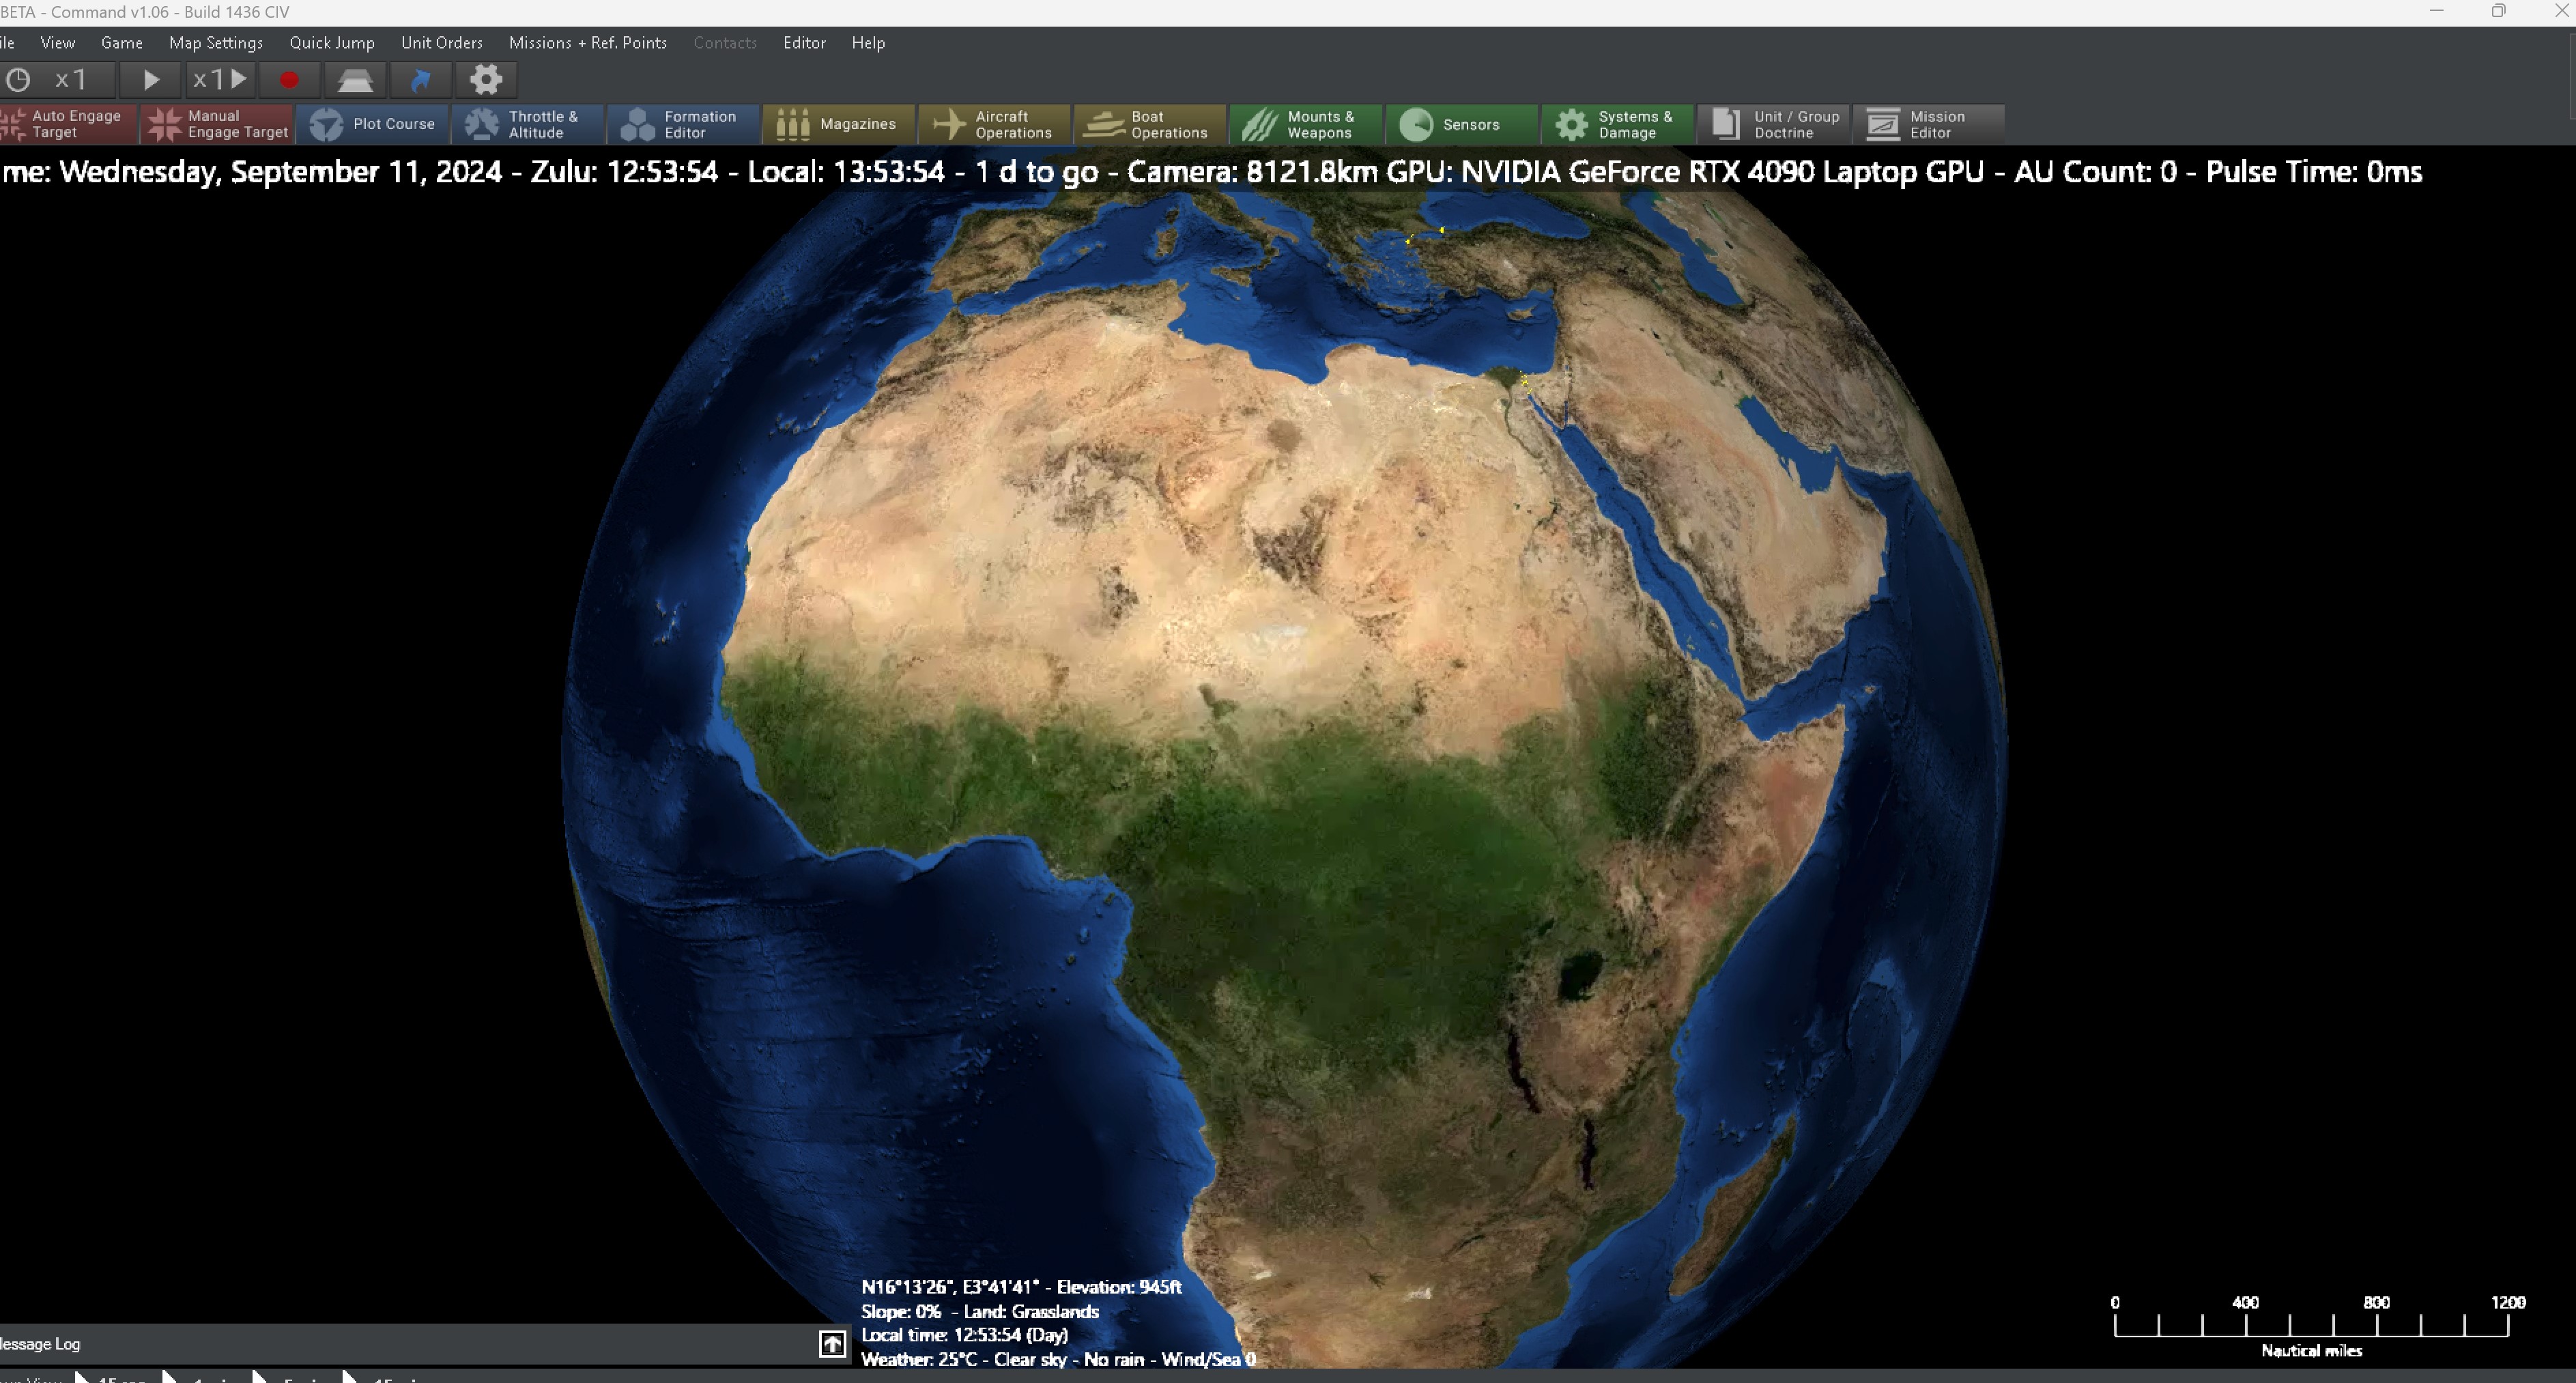2576x1383 pixels.
Task: Open Aircraft Operations
Action: pos(995,125)
